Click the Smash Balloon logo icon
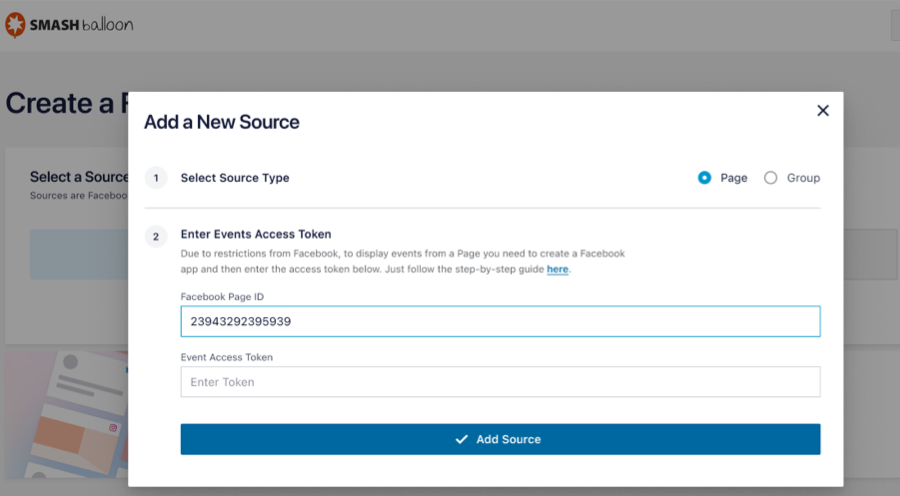900x496 pixels. [x=15, y=25]
